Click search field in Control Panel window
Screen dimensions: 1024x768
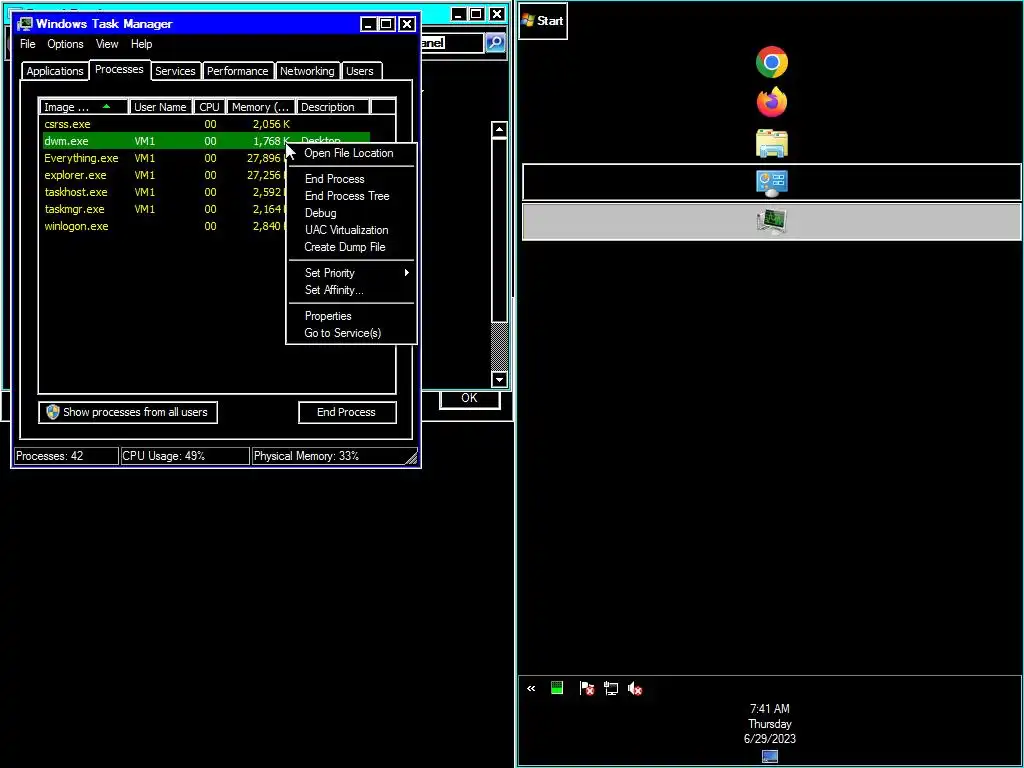click(x=453, y=43)
